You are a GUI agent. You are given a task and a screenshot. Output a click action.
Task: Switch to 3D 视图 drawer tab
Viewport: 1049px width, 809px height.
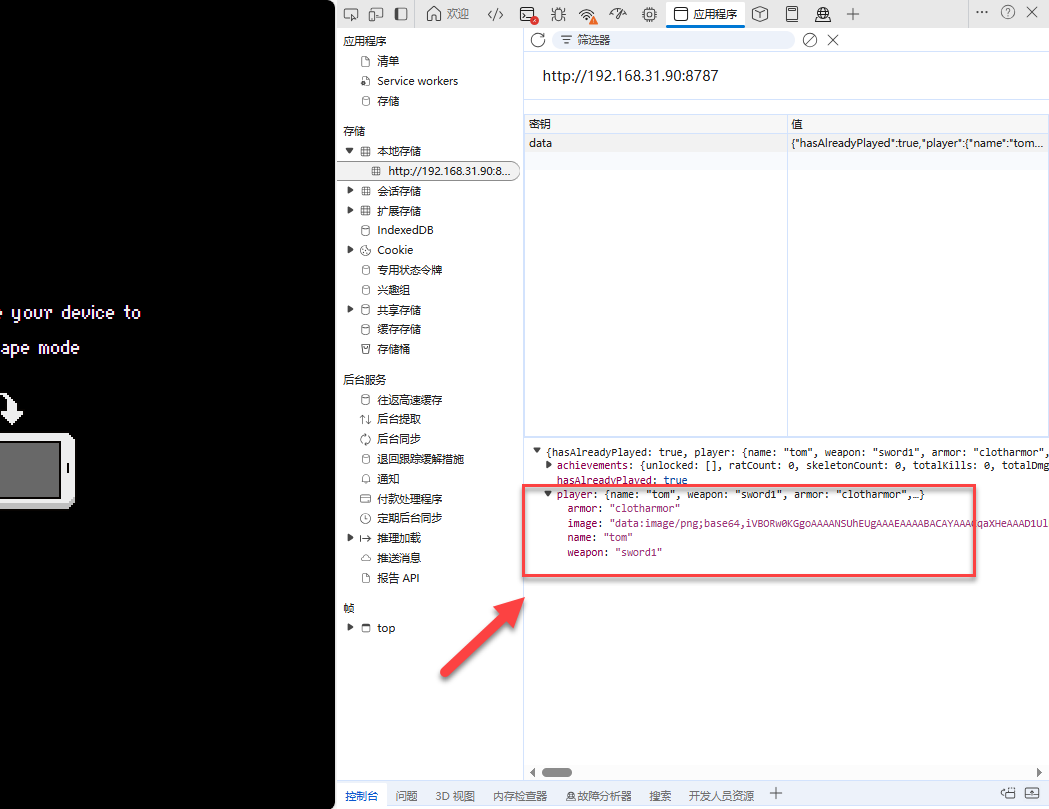pos(455,796)
